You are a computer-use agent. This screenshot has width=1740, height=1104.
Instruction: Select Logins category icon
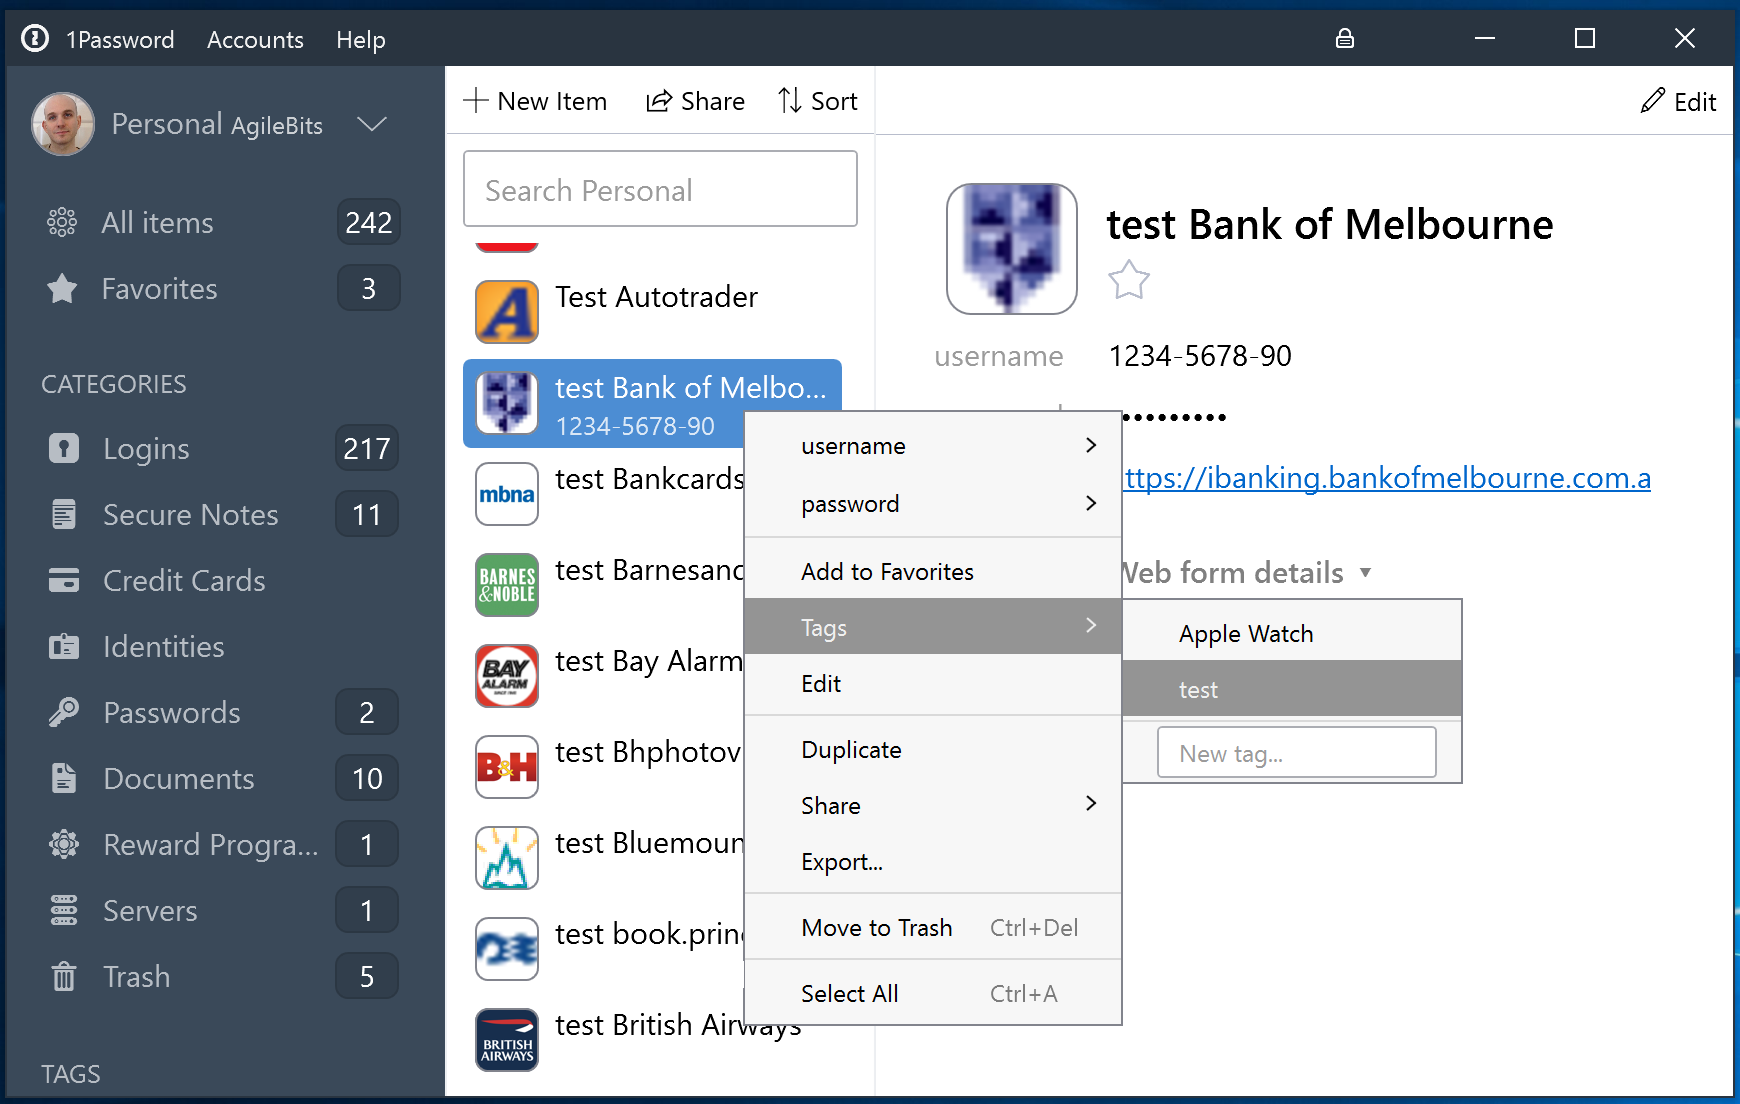pos(64,448)
